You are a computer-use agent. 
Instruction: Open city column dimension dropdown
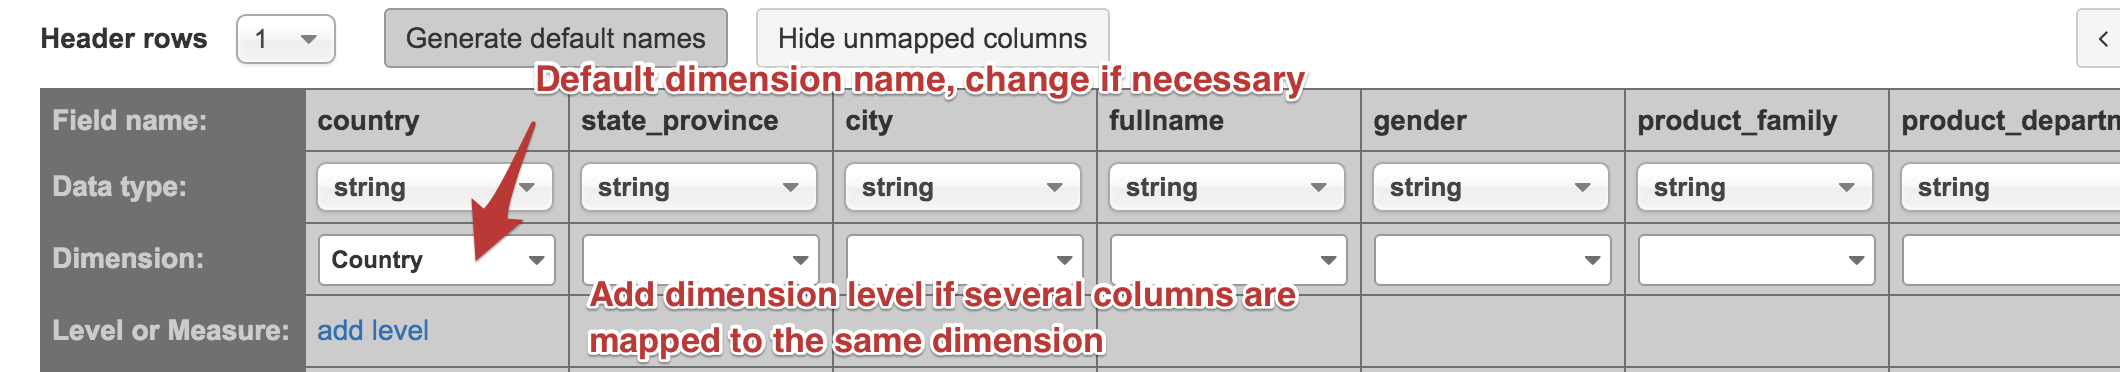coord(965,260)
